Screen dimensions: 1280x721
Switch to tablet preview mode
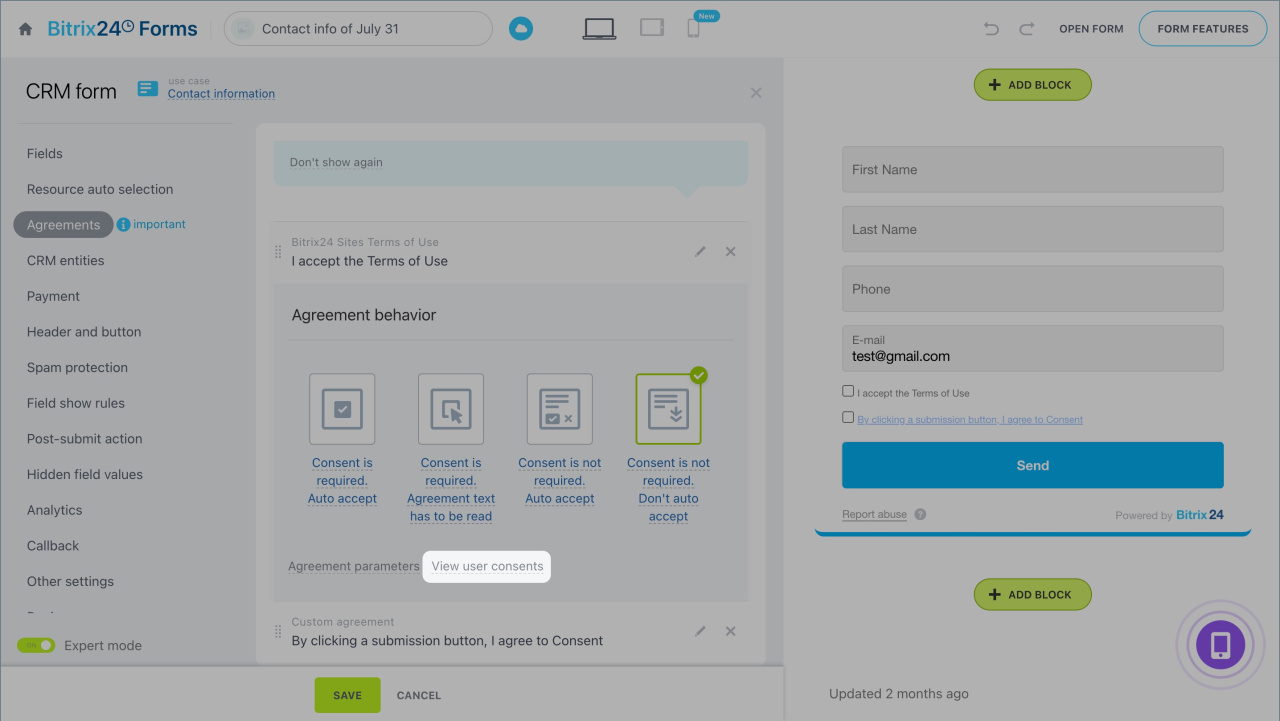click(x=652, y=28)
